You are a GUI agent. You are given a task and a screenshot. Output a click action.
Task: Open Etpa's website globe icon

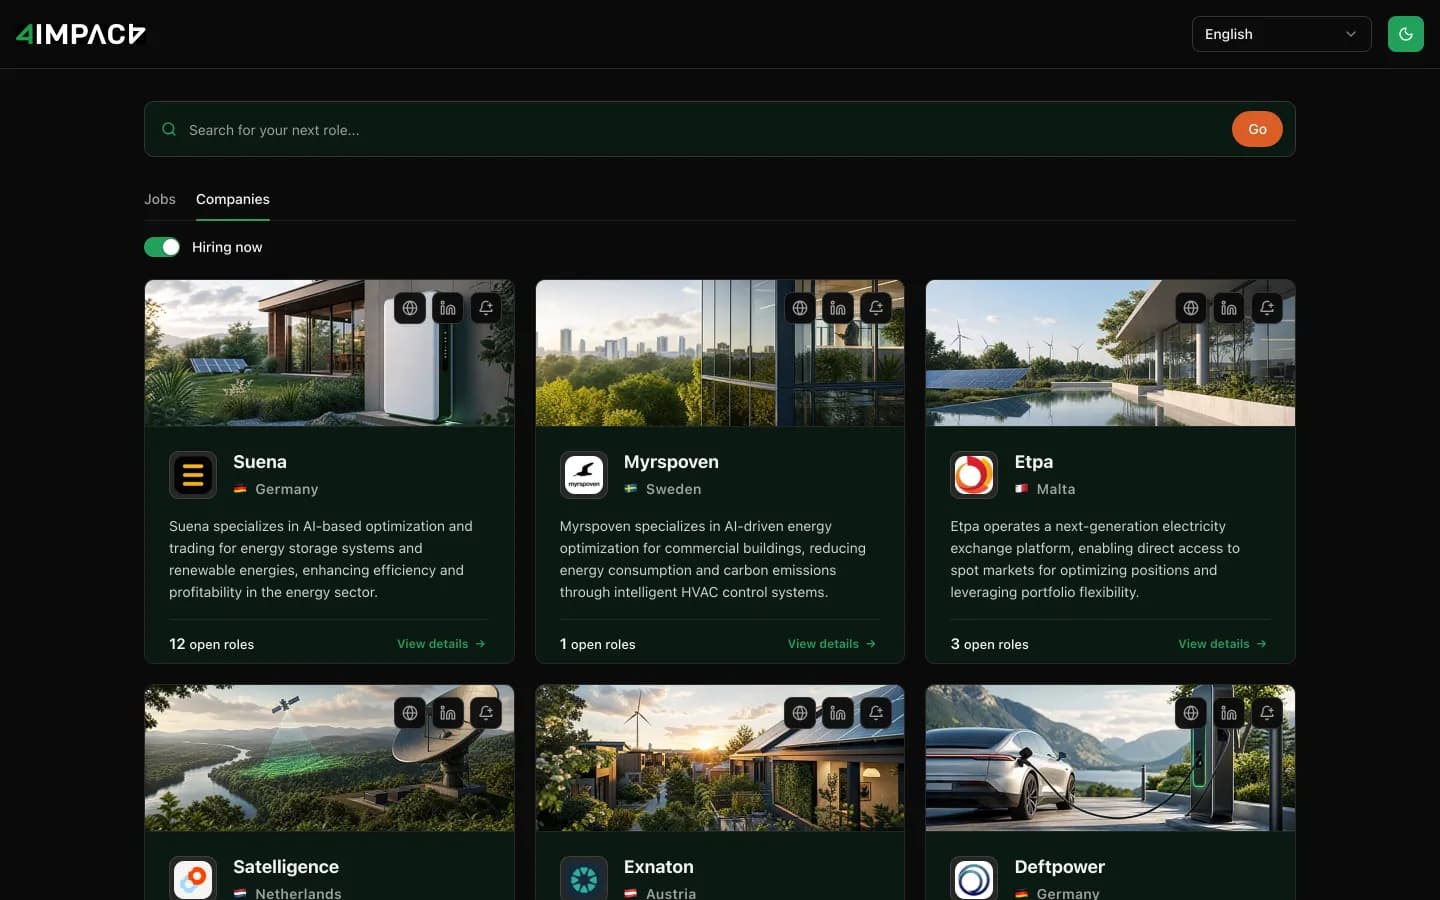coord(1191,308)
